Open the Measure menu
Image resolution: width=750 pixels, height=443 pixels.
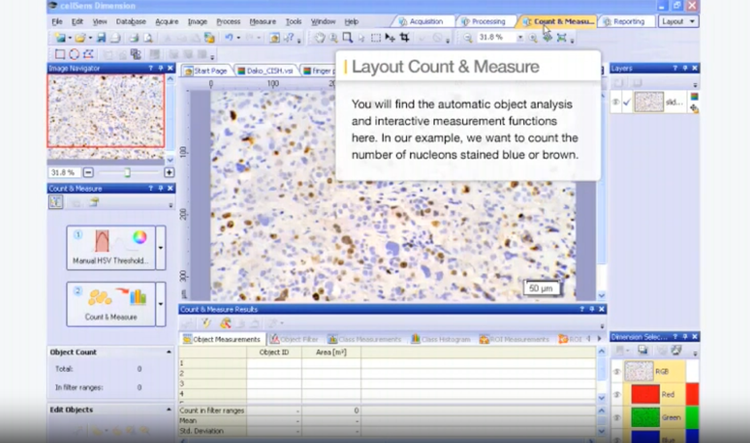click(262, 21)
